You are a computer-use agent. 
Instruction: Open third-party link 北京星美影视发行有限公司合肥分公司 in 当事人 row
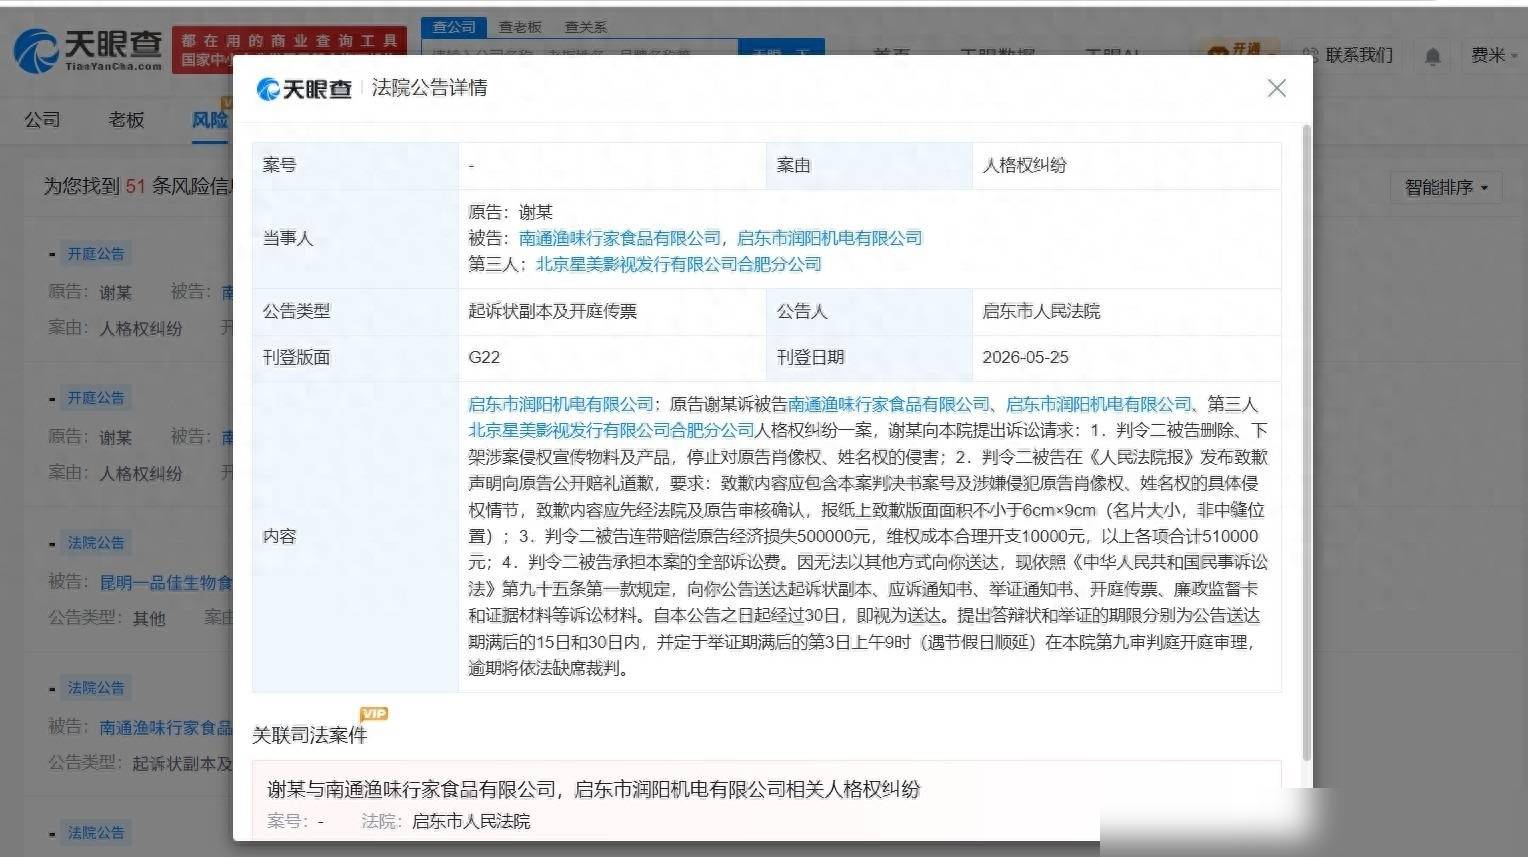tap(678, 264)
